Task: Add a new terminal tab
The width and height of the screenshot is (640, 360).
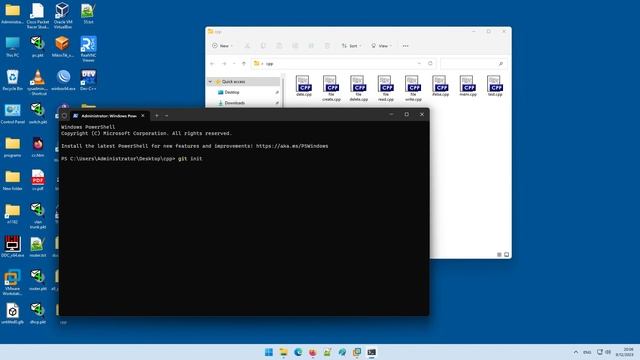Action: tap(157, 116)
